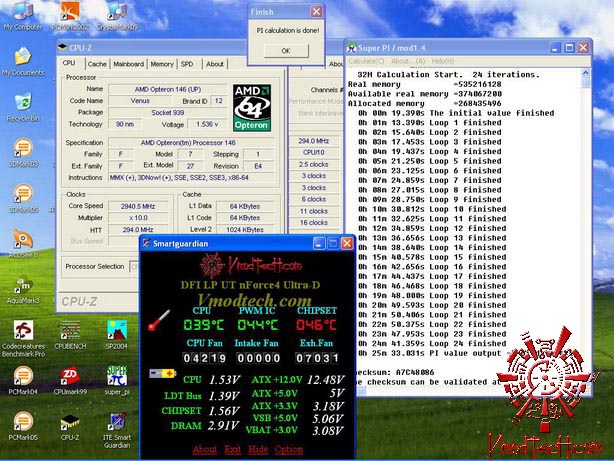Open the Calculate(C) menu in Super PI
Viewport: 614px width, 461px height.
pyautogui.click(x=367, y=61)
